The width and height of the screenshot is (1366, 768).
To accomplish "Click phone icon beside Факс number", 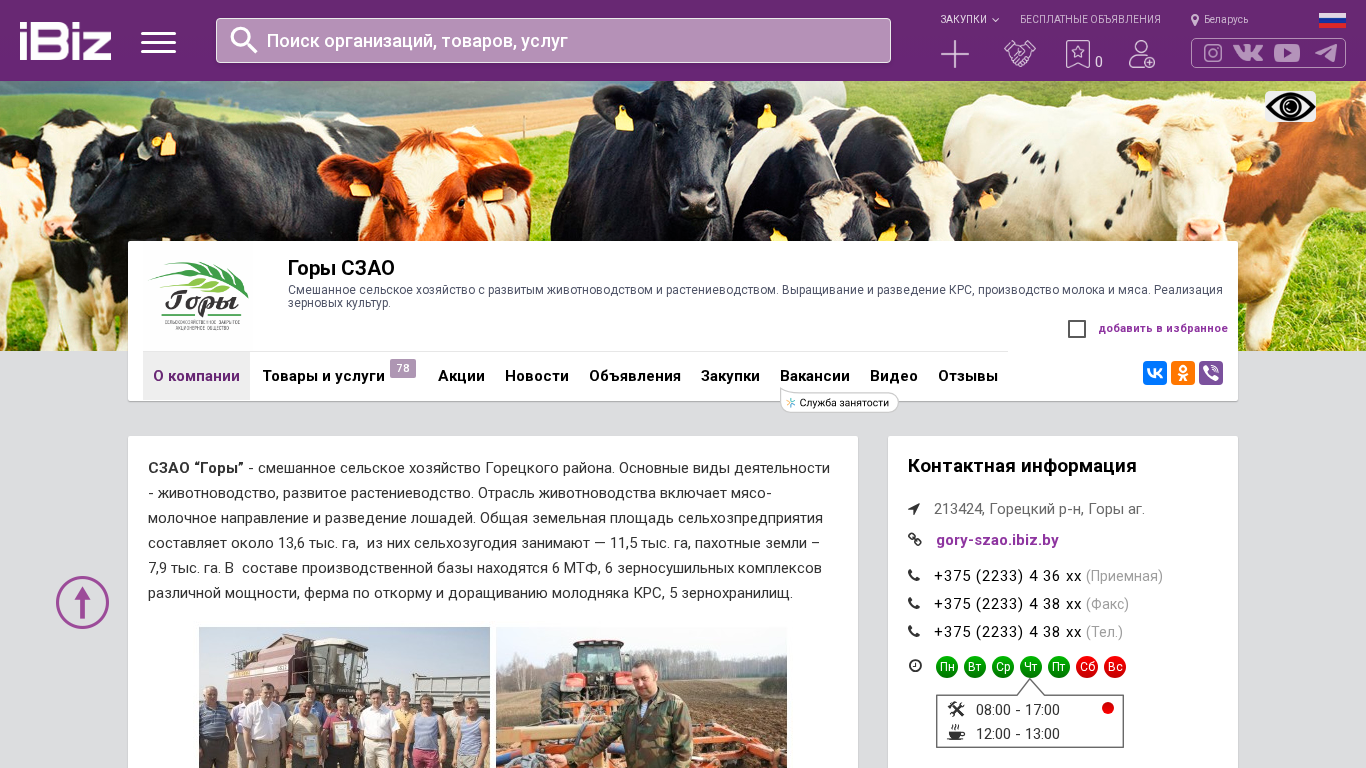I will (914, 604).
